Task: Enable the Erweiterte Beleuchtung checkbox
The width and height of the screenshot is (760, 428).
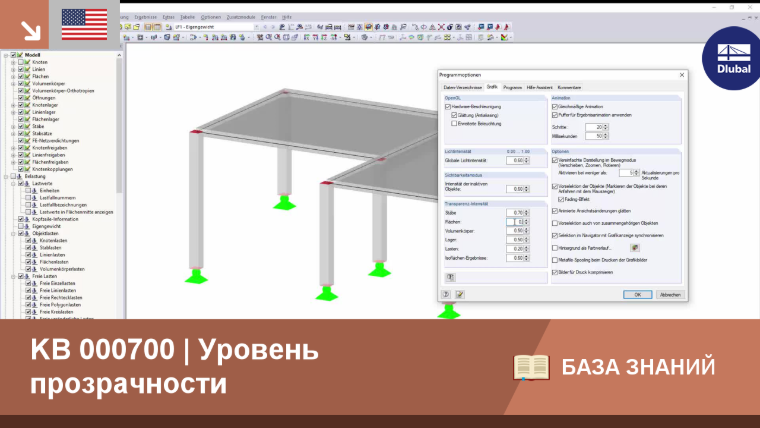Action: pos(454,124)
